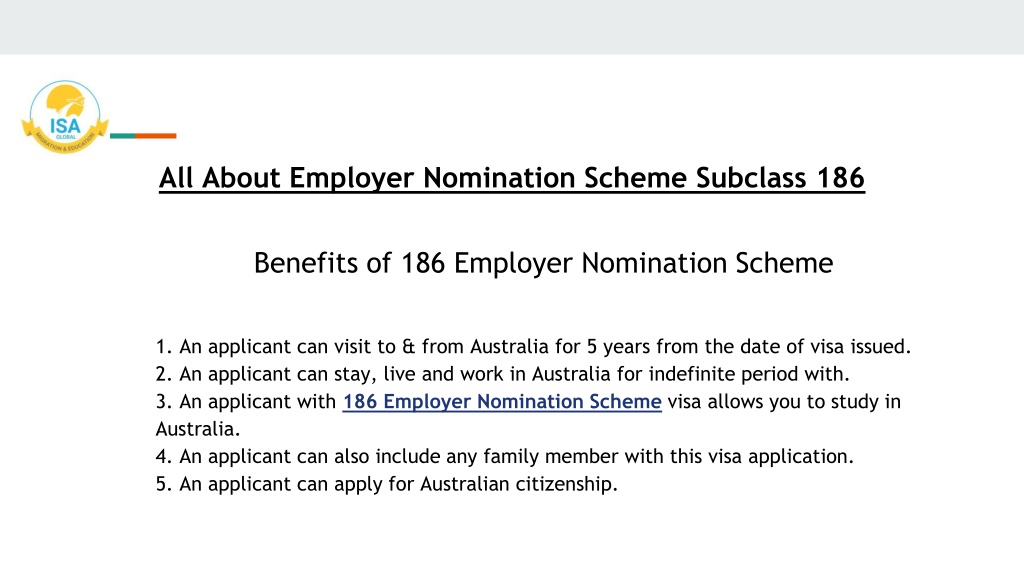Click the teal segment of the line beside the logo
The width and height of the screenshot is (1024, 576).
pyautogui.click(x=122, y=136)
